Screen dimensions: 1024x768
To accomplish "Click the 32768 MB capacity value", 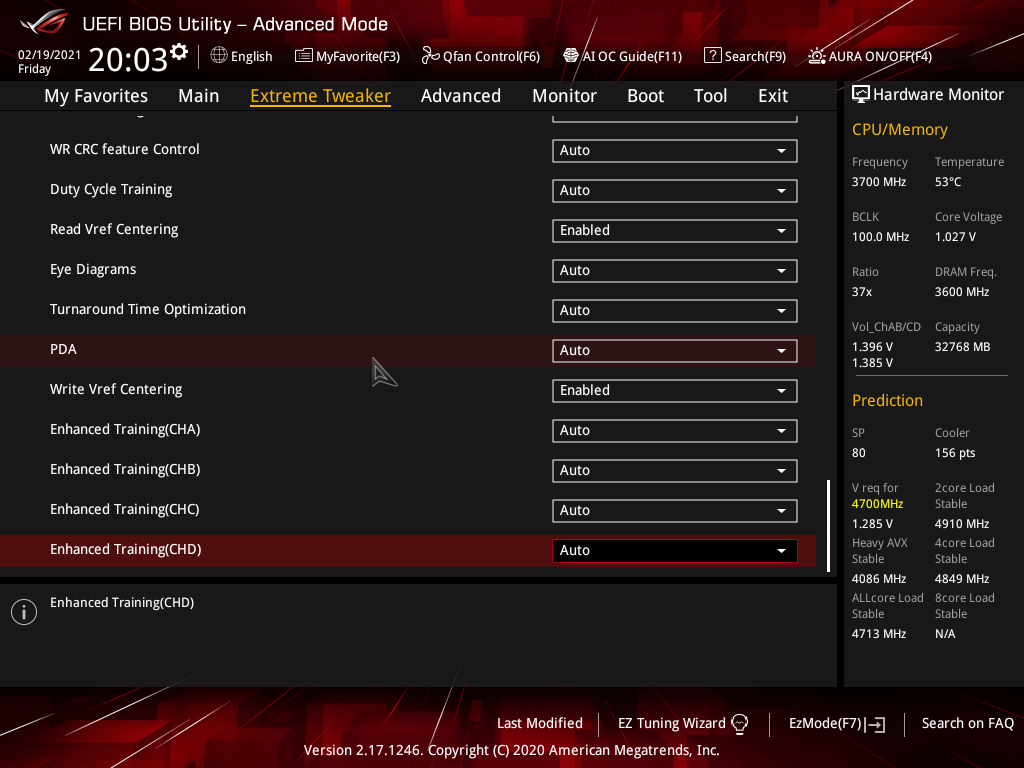I will click(962, 347).
